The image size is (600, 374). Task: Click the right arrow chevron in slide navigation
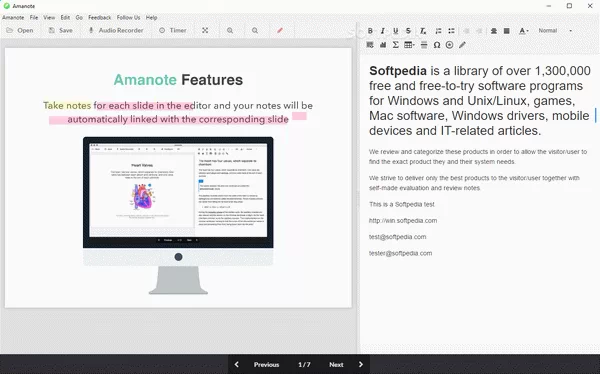coord(360,364)
